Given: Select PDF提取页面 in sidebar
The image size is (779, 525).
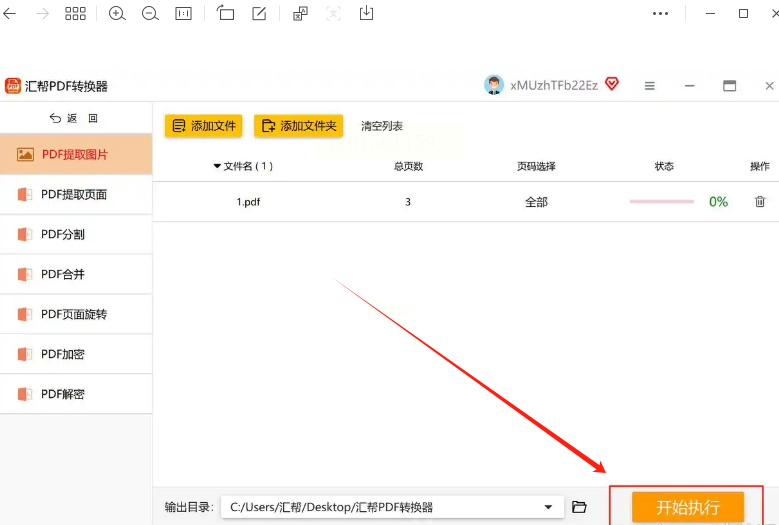Looking at the screenshot, I should [x=76, y=195].
